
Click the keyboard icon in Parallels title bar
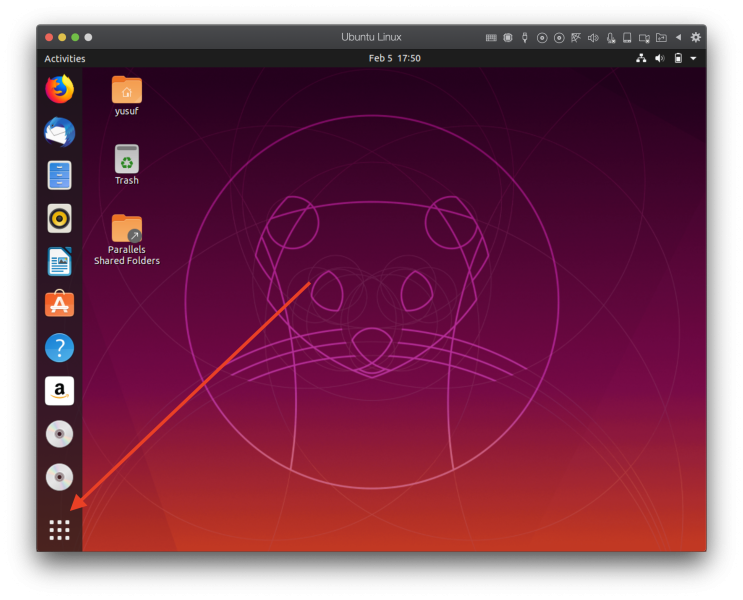coord(491,37)
